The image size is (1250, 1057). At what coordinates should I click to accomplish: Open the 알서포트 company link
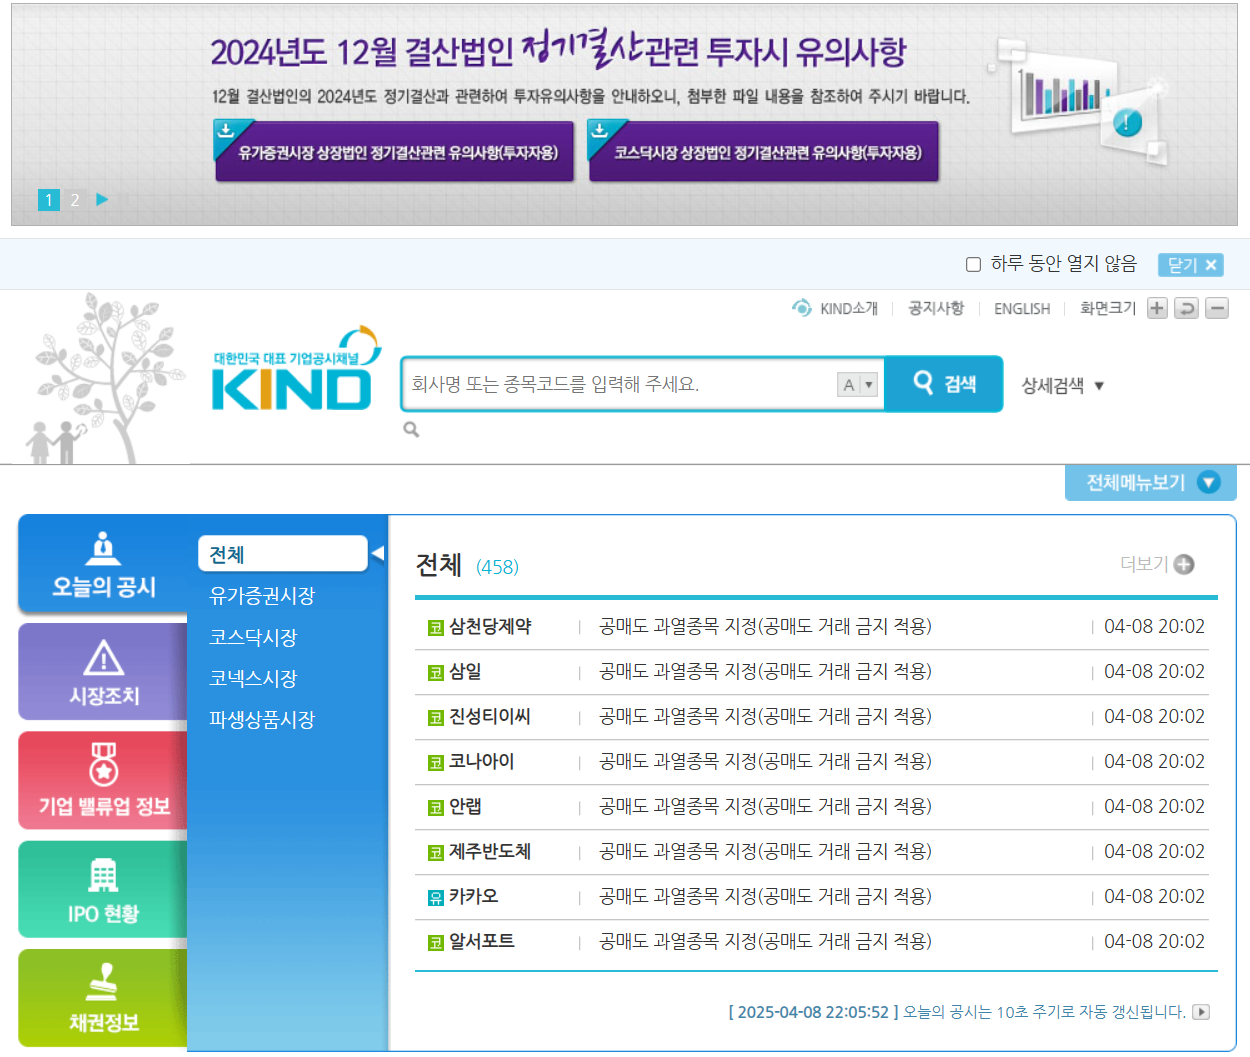point(481,942)
